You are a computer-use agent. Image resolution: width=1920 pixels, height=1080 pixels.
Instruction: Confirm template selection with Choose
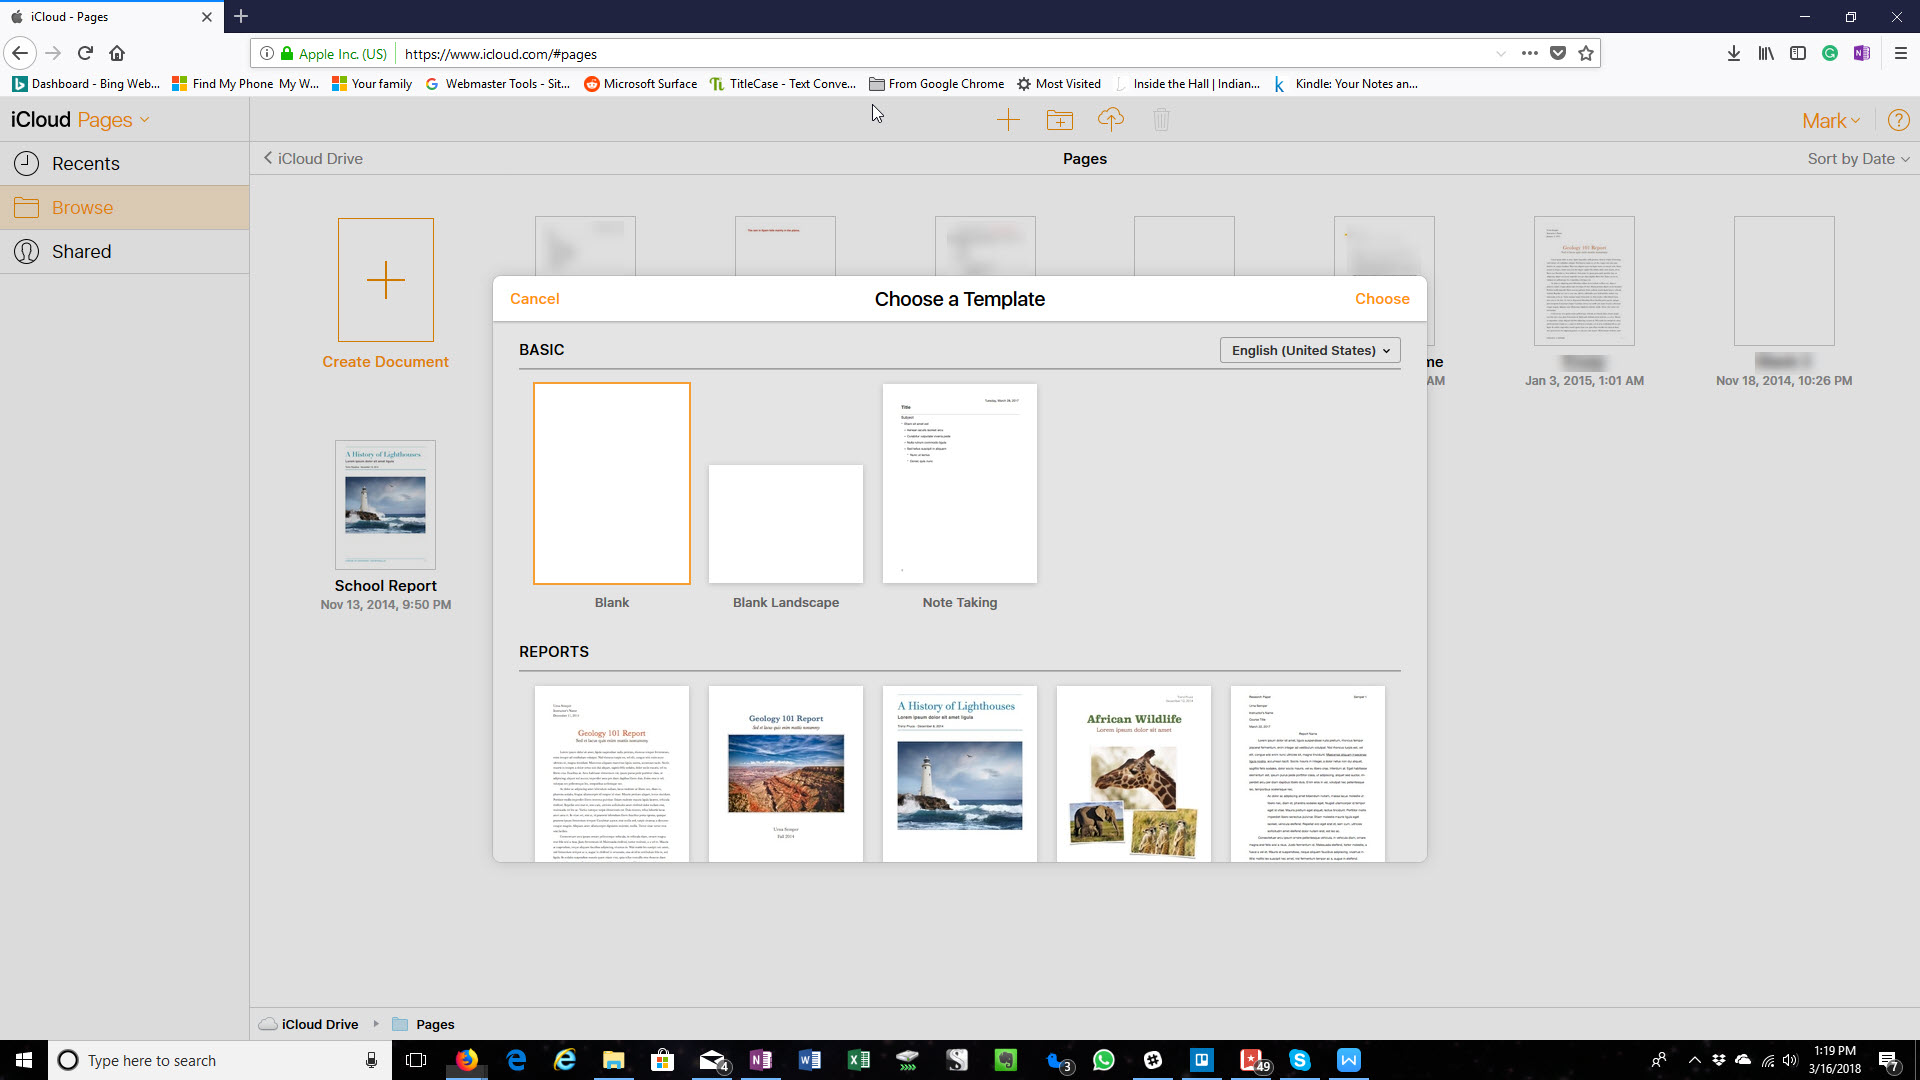[1382, 298]
